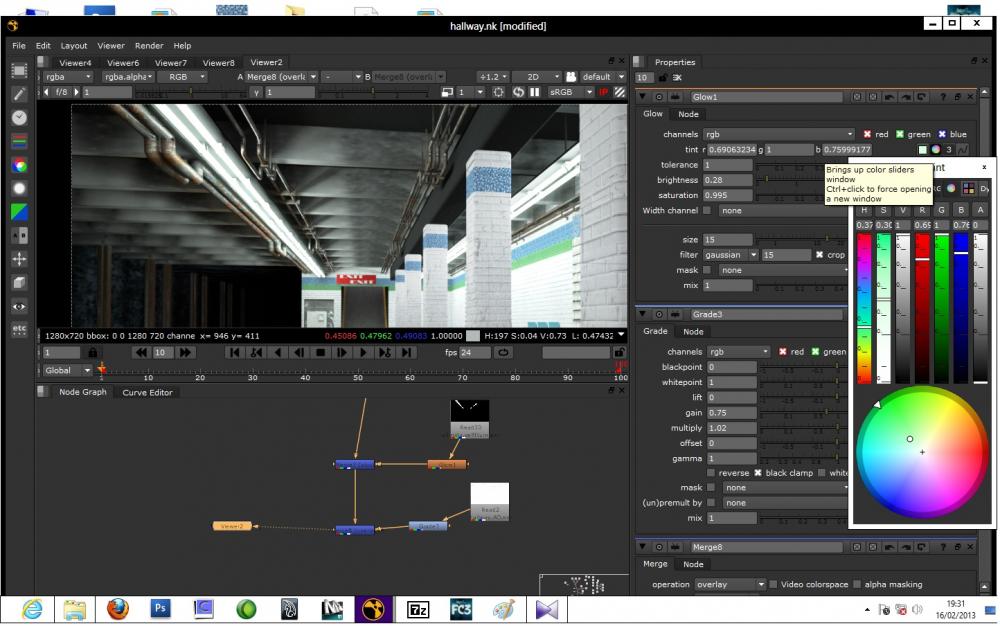
Task: Click the Viewer2 node in the node graph
Action: pos(232,526)
